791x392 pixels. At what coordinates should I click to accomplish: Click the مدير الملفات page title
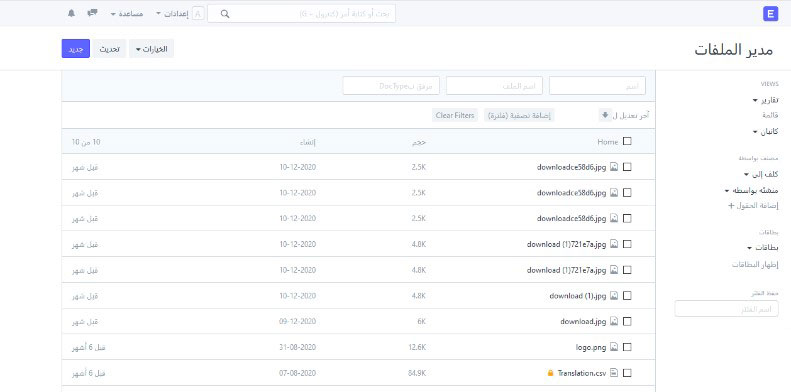733,49
